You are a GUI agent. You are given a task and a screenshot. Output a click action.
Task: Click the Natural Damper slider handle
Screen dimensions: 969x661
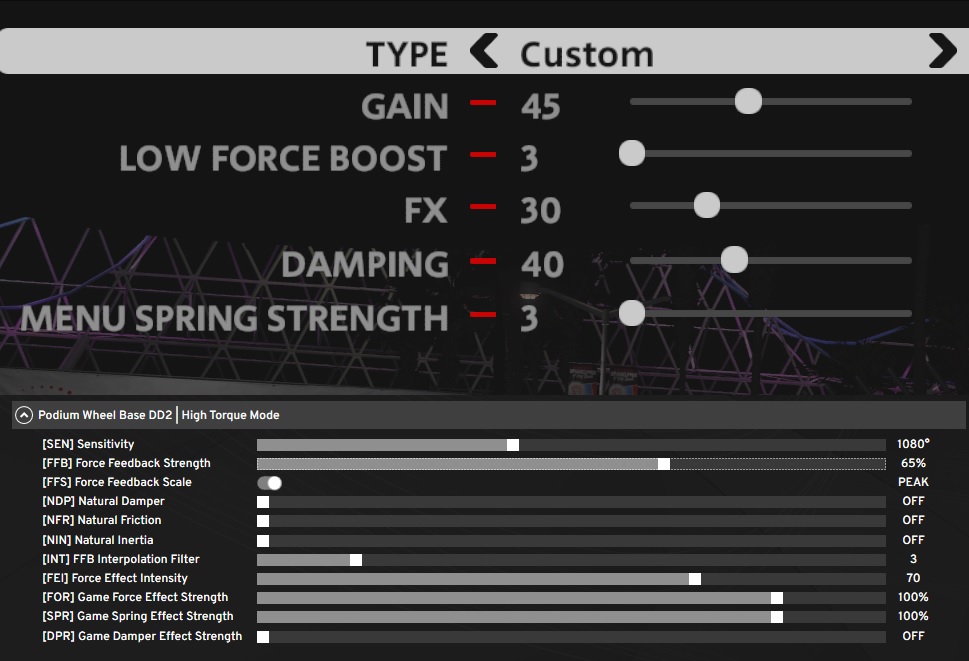(x=263, y=502)
